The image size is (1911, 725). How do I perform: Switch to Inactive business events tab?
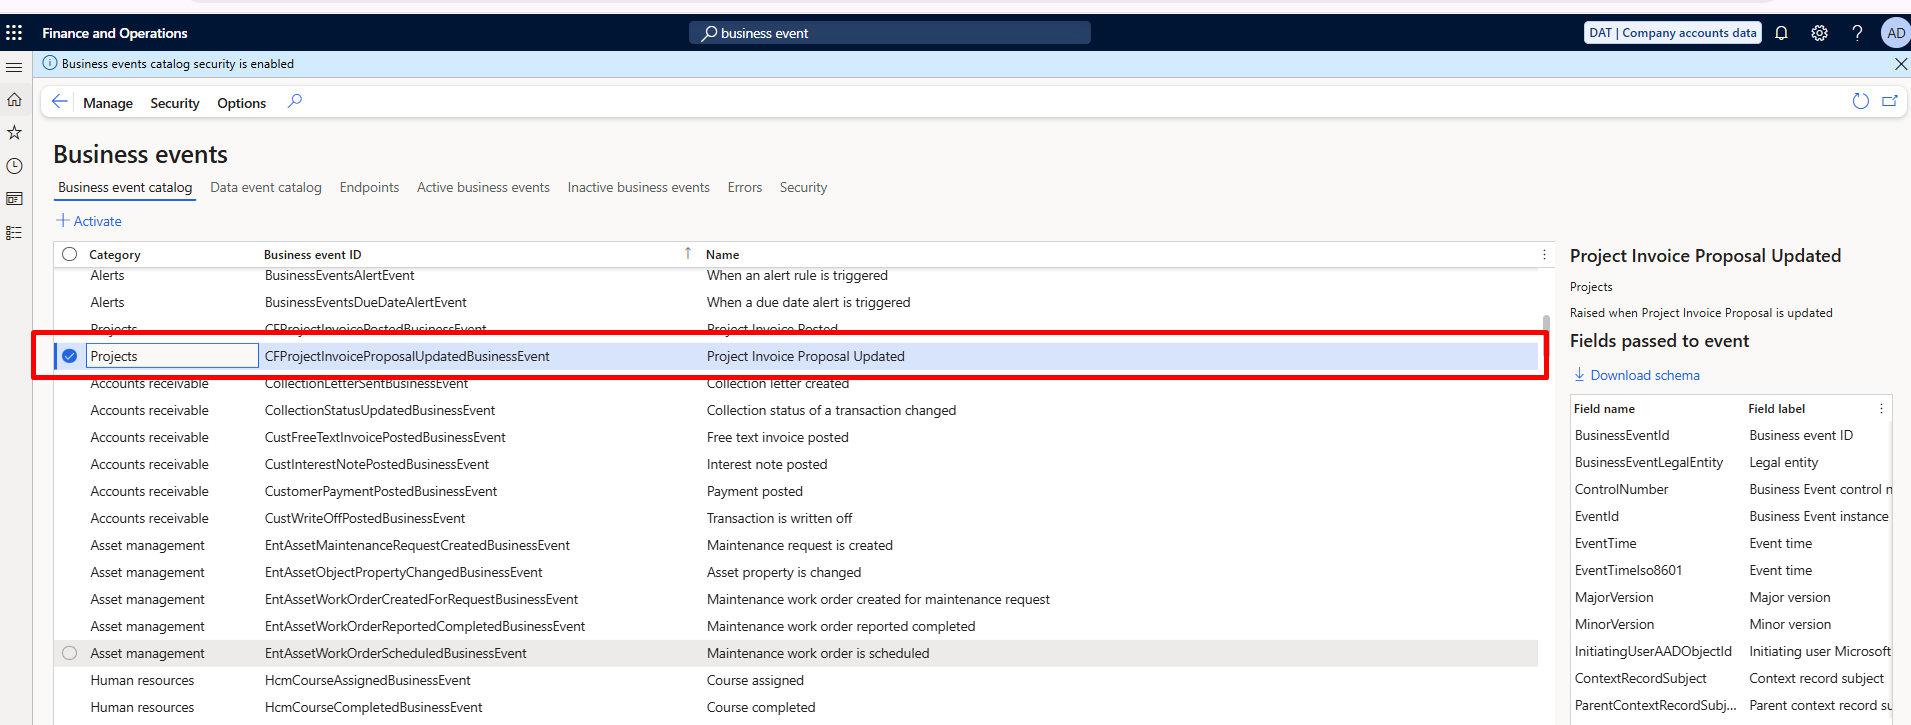639,187
